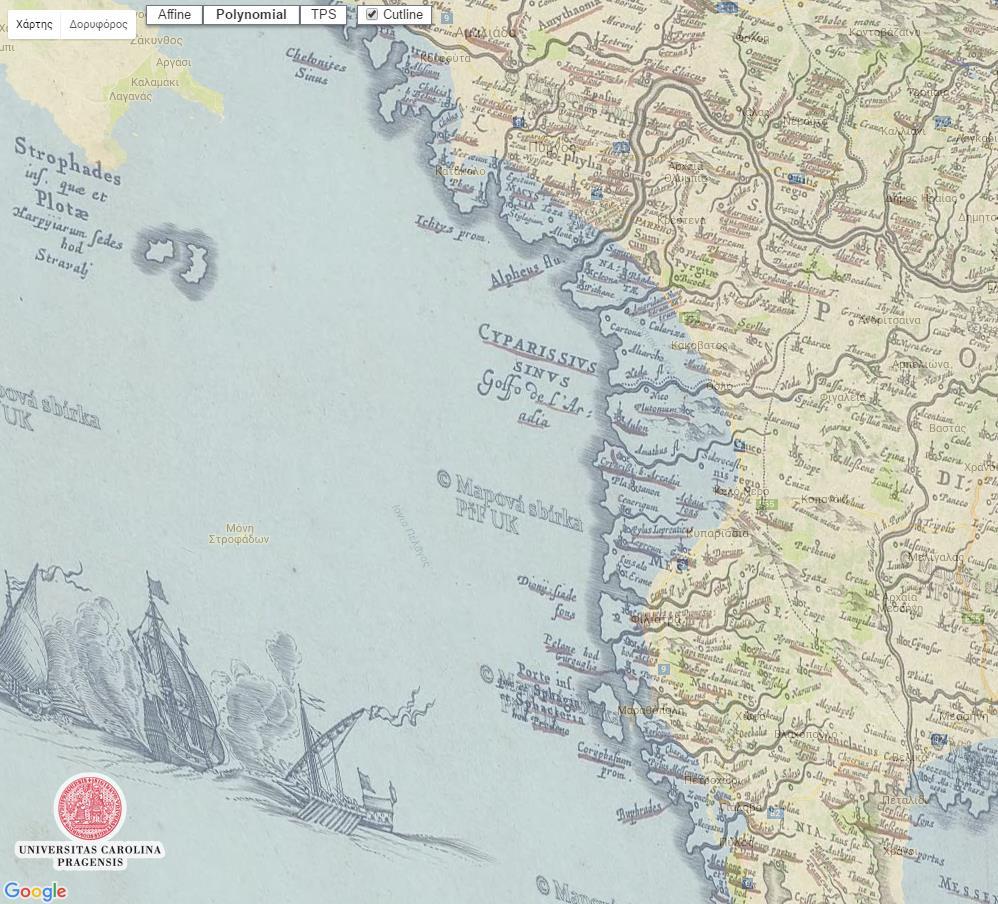Toggle the Cutline checkbox
Image resolution: width=998 pixels, height=904 pixels.
click(372, 15)
